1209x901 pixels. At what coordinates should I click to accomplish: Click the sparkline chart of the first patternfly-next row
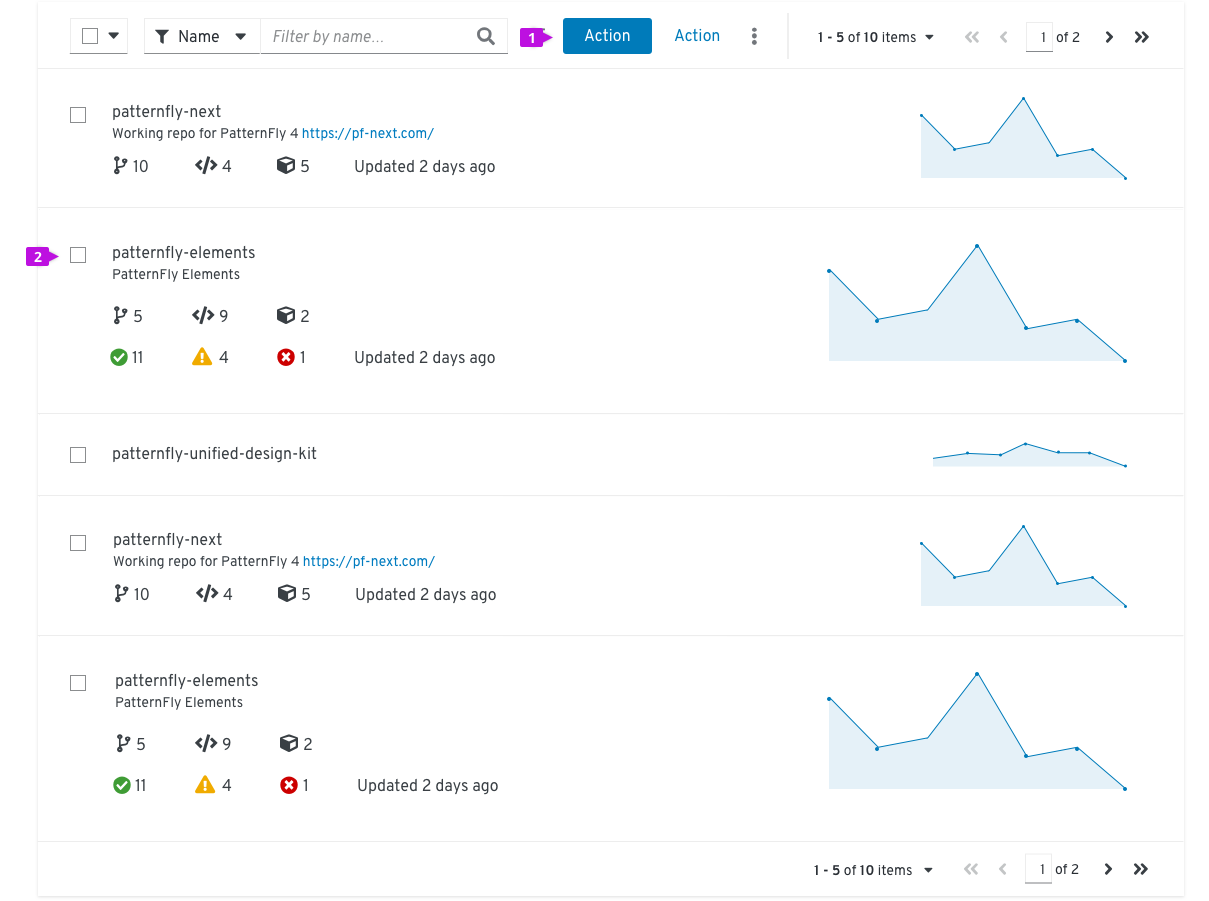coord(1024,138)
